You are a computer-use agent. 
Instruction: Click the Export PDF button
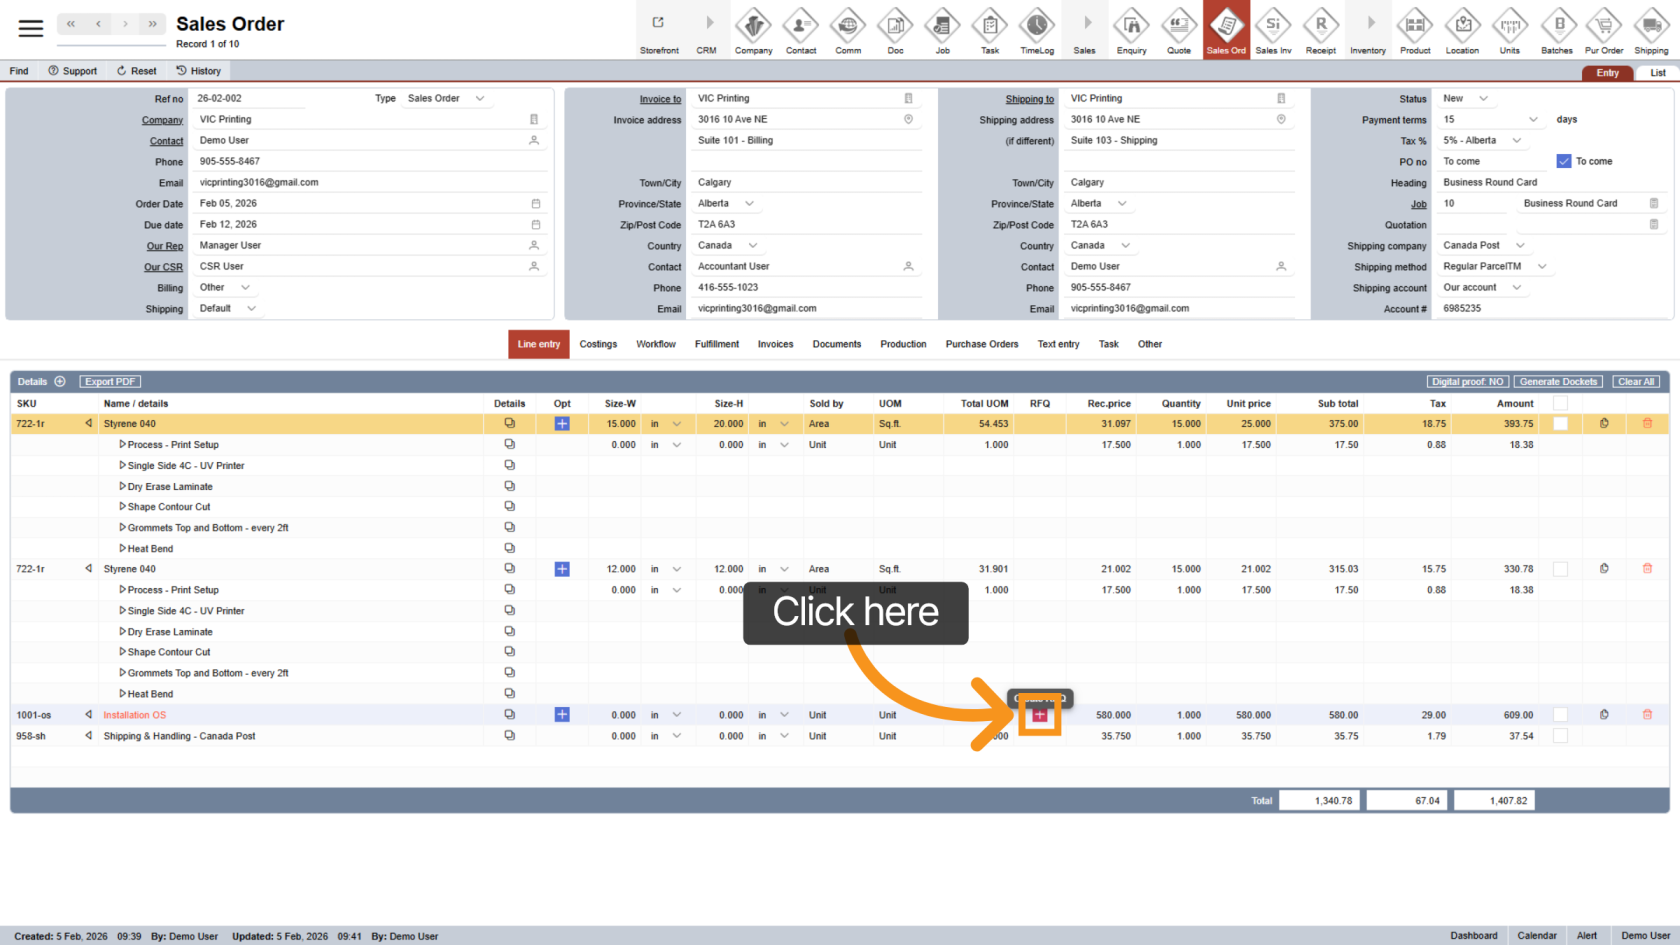(110, 382)
